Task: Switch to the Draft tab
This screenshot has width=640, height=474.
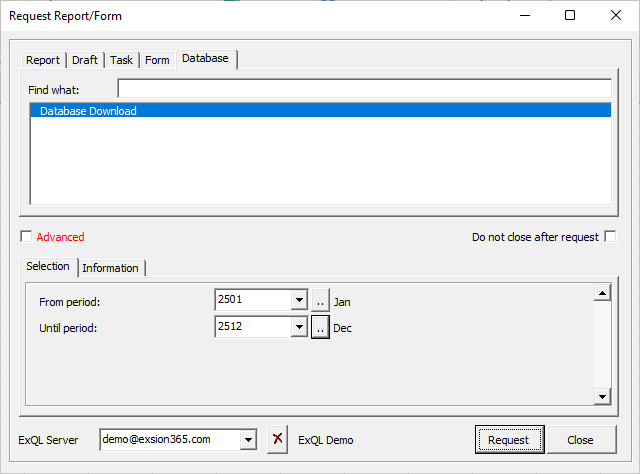Action: point(85,60)
